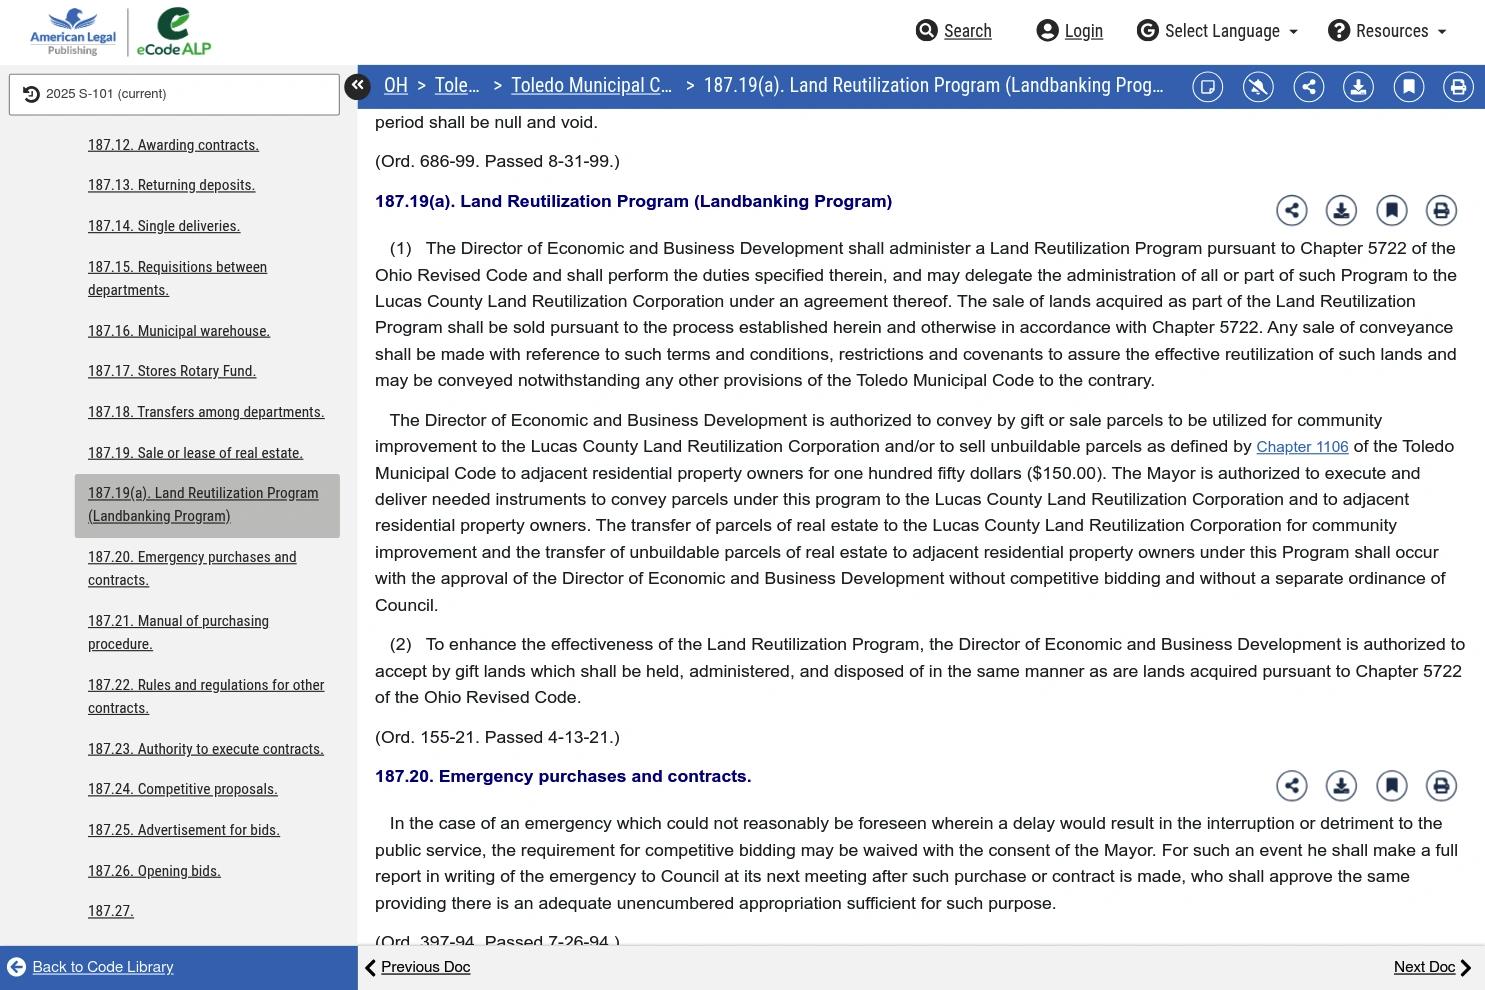This screenshot has width=1485, height=990.
Task: Click the 187.20 Emergency purchases heading
Action: point(563,776)
